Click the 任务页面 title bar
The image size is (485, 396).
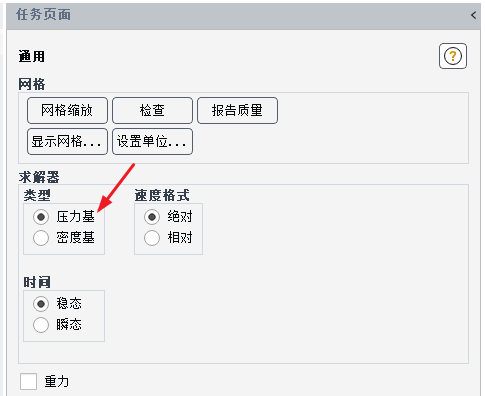point(243,15)
